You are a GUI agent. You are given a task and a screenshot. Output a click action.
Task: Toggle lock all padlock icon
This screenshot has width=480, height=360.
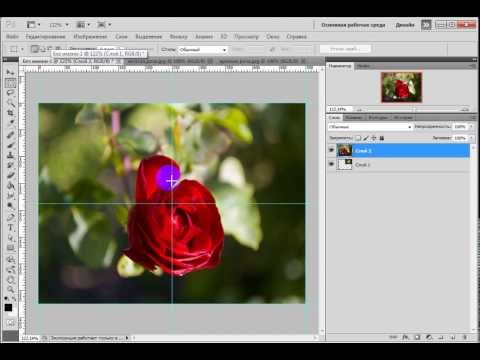[382, 138]
